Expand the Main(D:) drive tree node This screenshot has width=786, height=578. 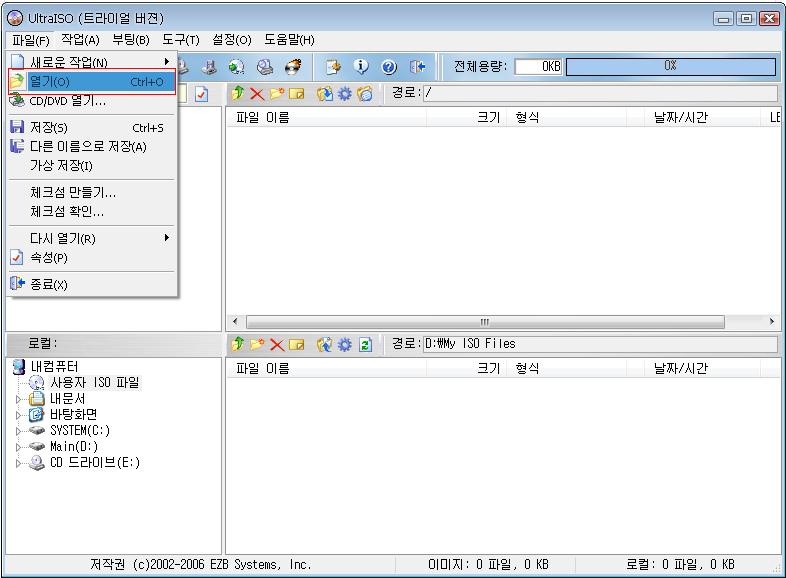click(x=18, y=447)
